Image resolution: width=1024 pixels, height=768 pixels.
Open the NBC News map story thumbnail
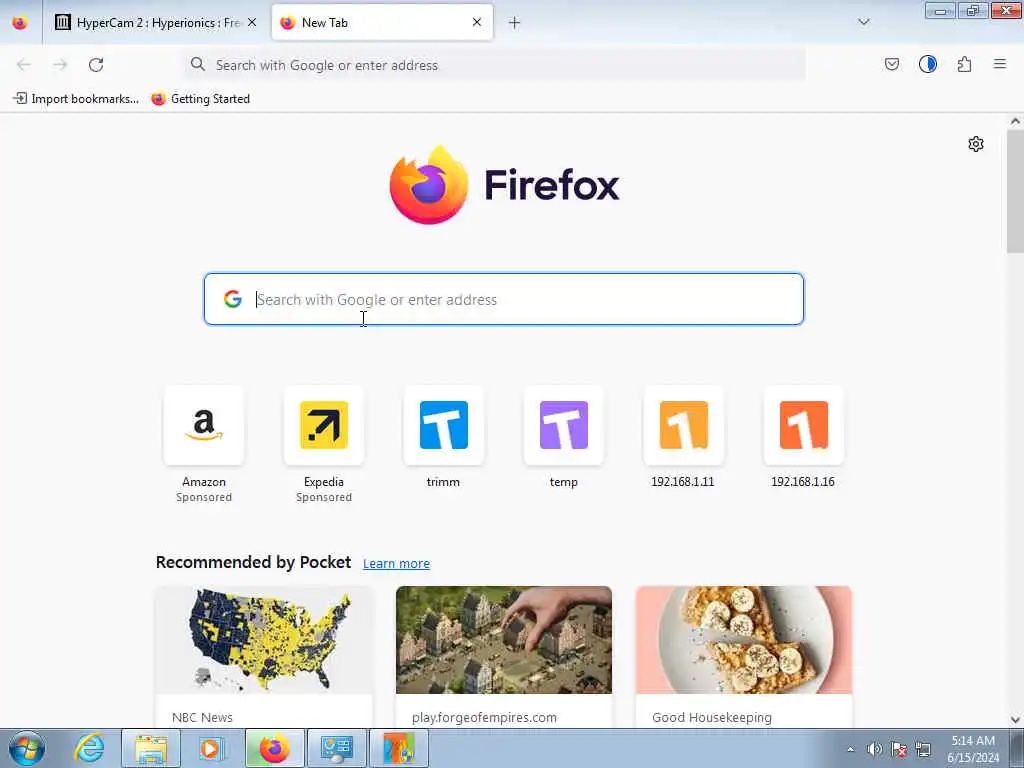tap(264, 640)
